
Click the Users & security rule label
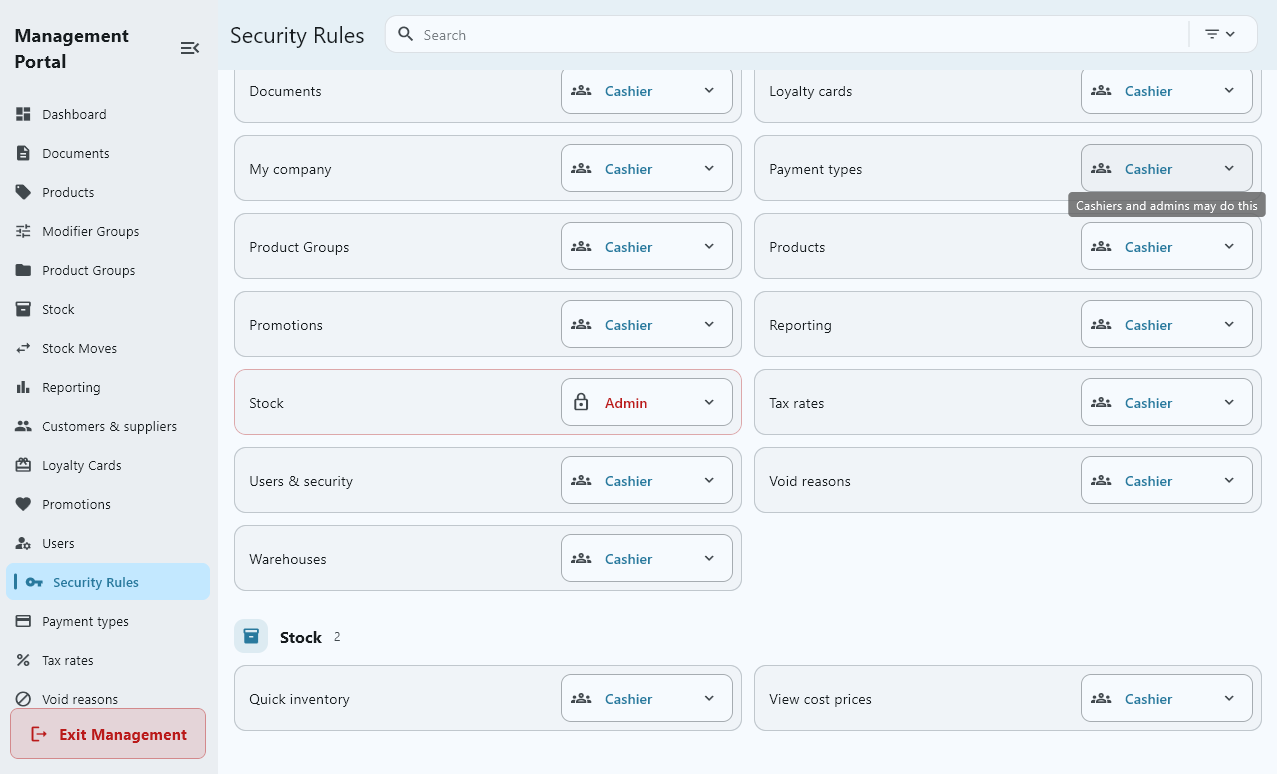click(301, 481)
